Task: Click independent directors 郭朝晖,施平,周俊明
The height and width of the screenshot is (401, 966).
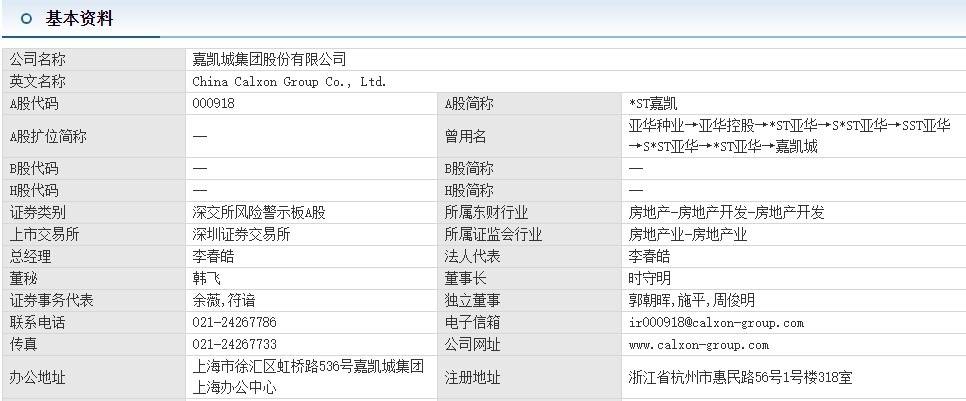Action: (691, 301)
